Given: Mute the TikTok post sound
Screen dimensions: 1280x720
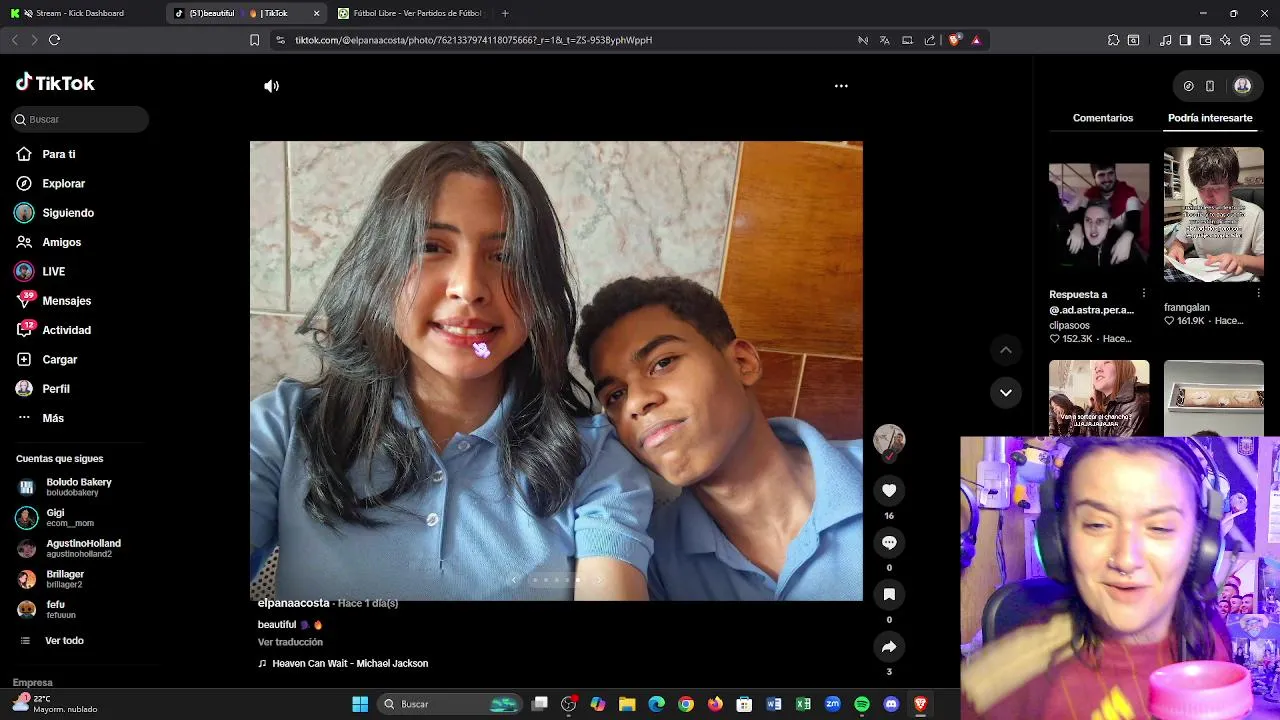Looking at the screenshot, I should click(x=271, y=86).
